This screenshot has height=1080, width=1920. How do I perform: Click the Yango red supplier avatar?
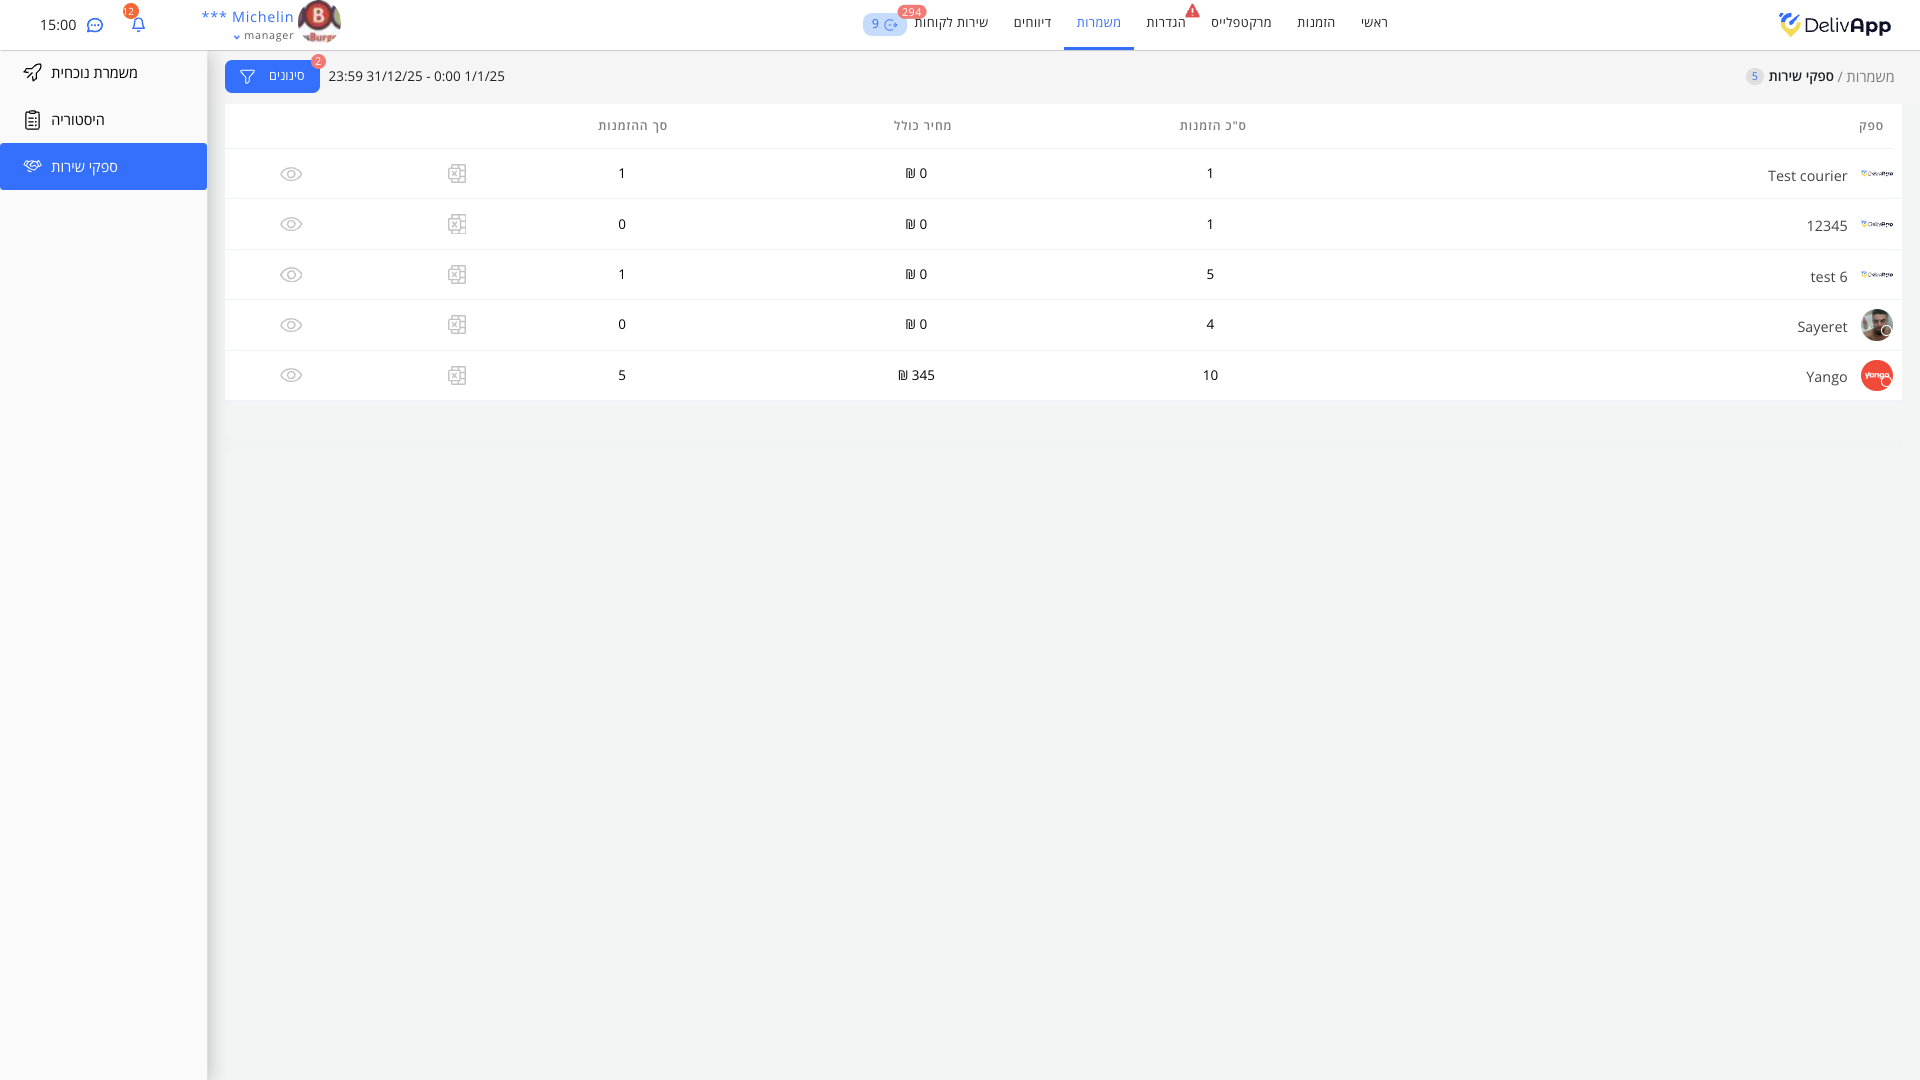[1876, 376]
